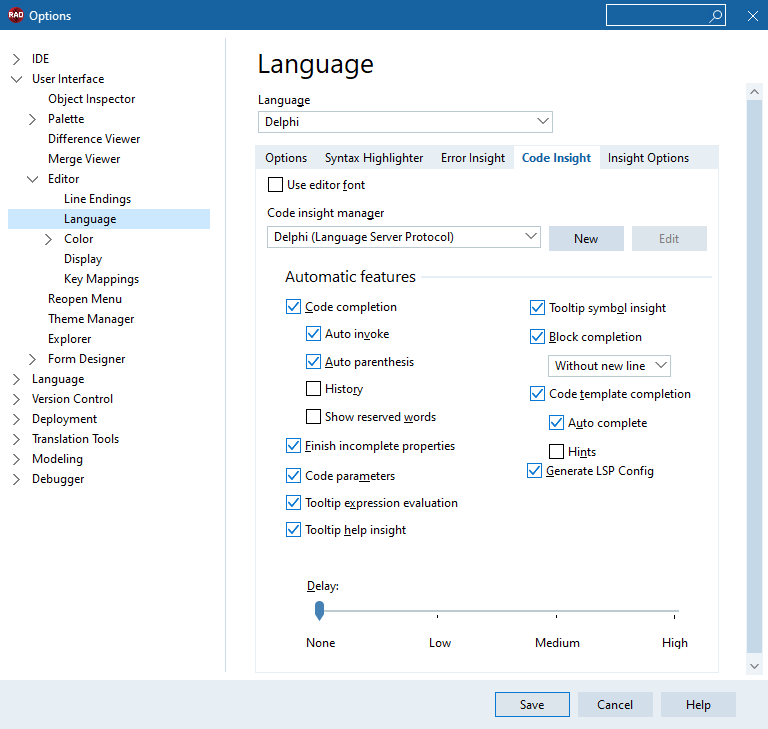768x729 pixels.
Task: Toggle Auto parenthesis checkbox
Action: coord(313,362)
